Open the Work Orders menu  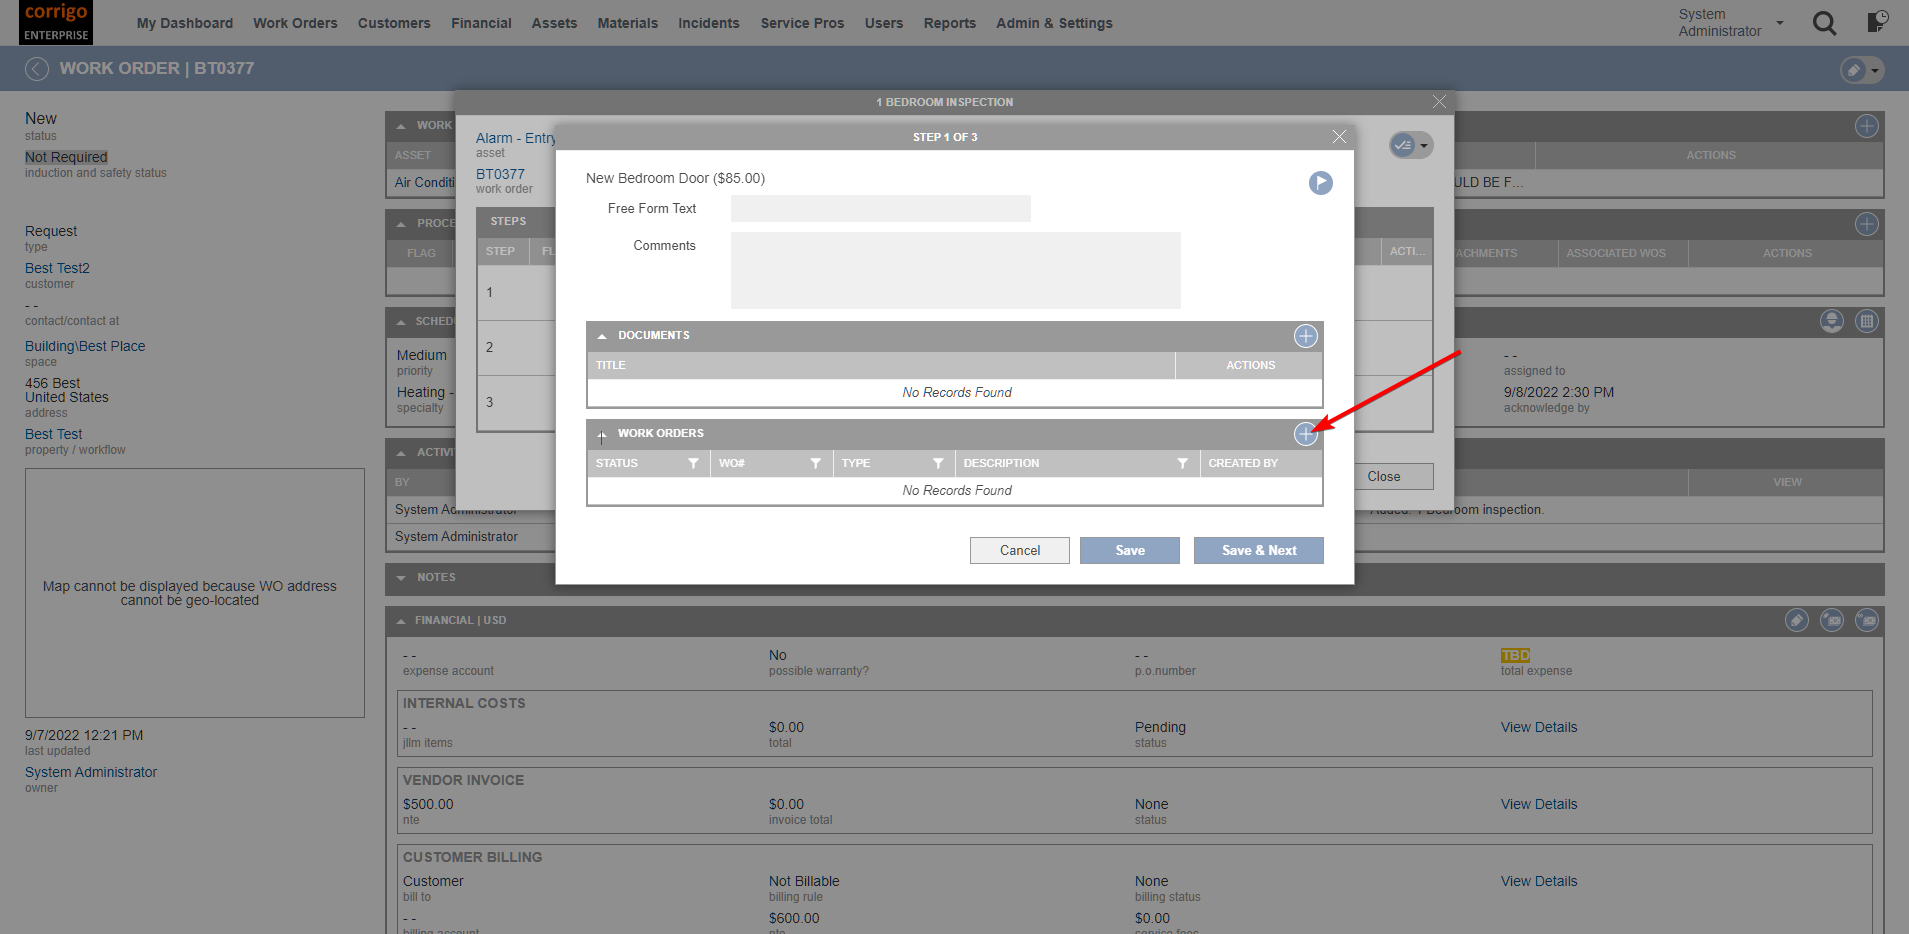295,23
